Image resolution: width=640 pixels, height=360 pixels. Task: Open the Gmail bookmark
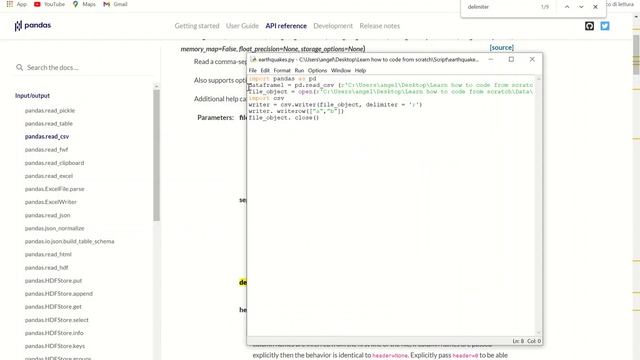click(116, 4)
